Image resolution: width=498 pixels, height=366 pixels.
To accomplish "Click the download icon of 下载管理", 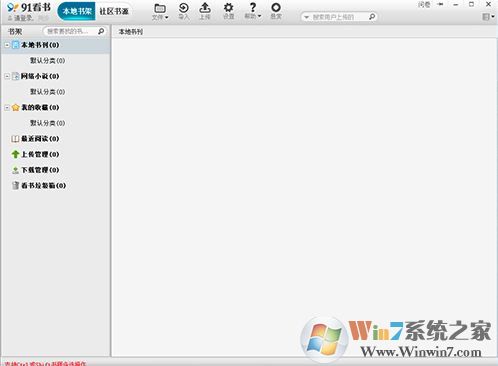I will tap(15, 170).
